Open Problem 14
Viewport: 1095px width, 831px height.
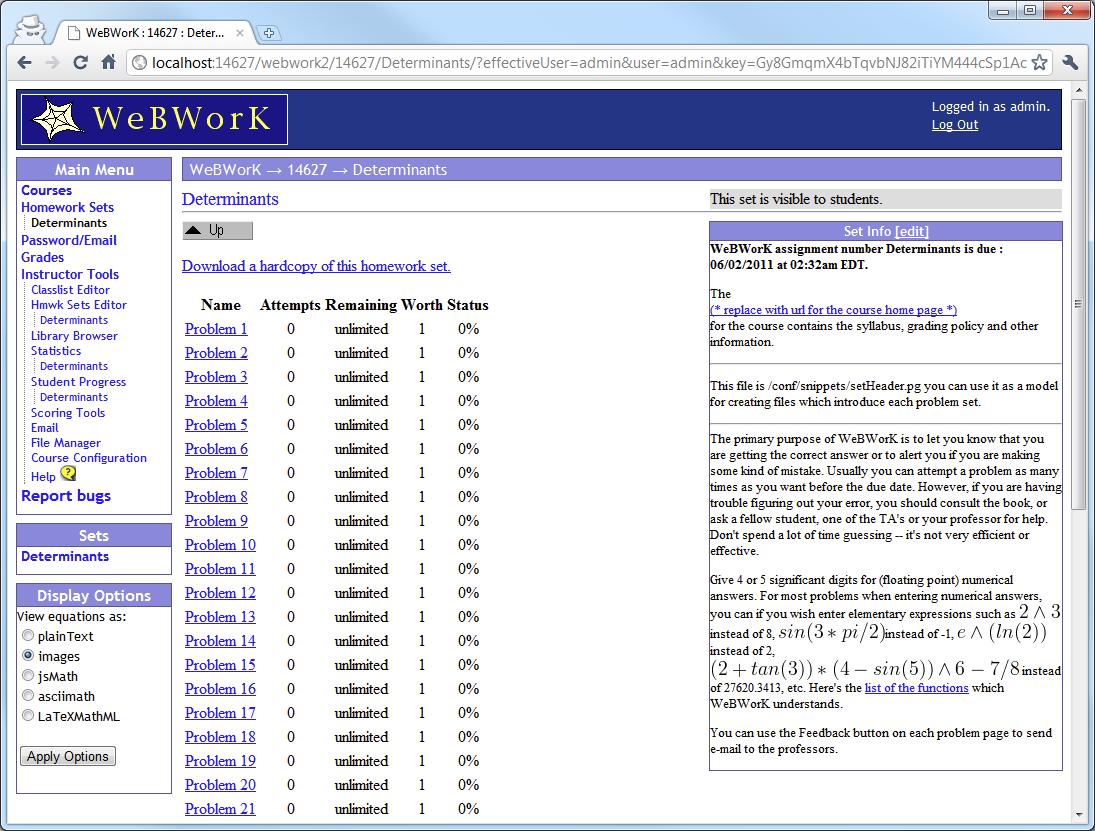tap(220, 641)
